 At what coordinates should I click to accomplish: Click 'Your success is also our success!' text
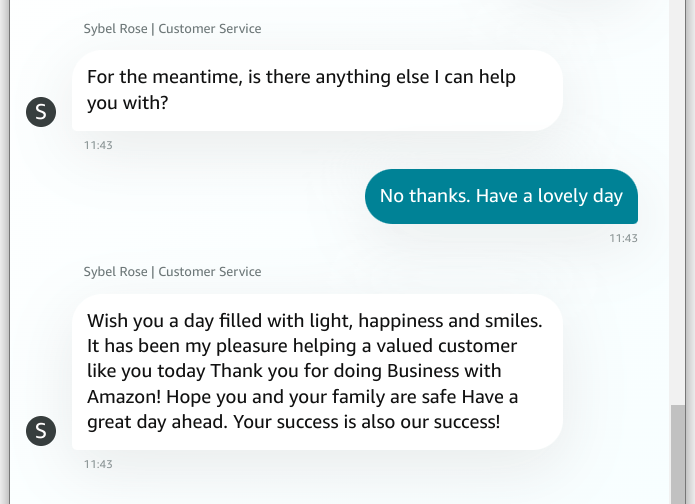(x=367, y=422)
